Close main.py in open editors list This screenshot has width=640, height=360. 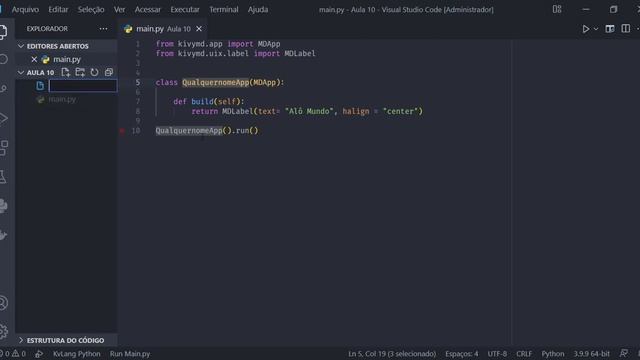(34, 60)
